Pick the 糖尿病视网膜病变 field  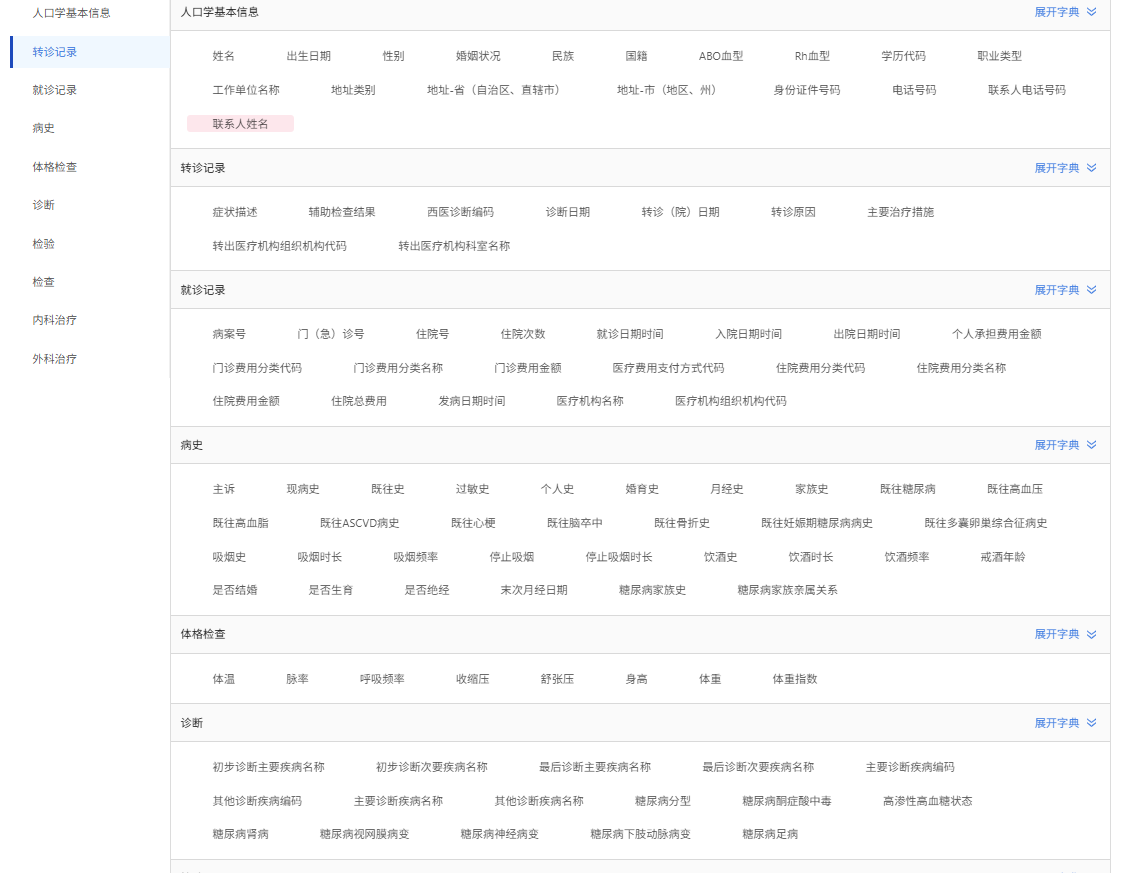pos(364,834)
